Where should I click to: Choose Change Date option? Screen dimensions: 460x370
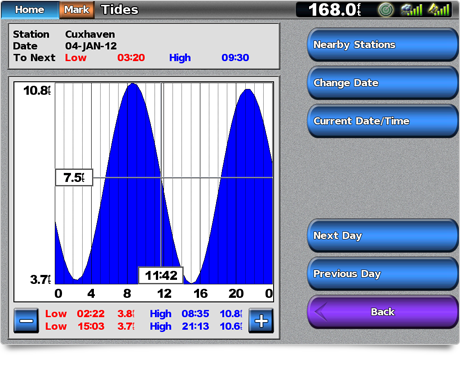[x=383, y=83]
